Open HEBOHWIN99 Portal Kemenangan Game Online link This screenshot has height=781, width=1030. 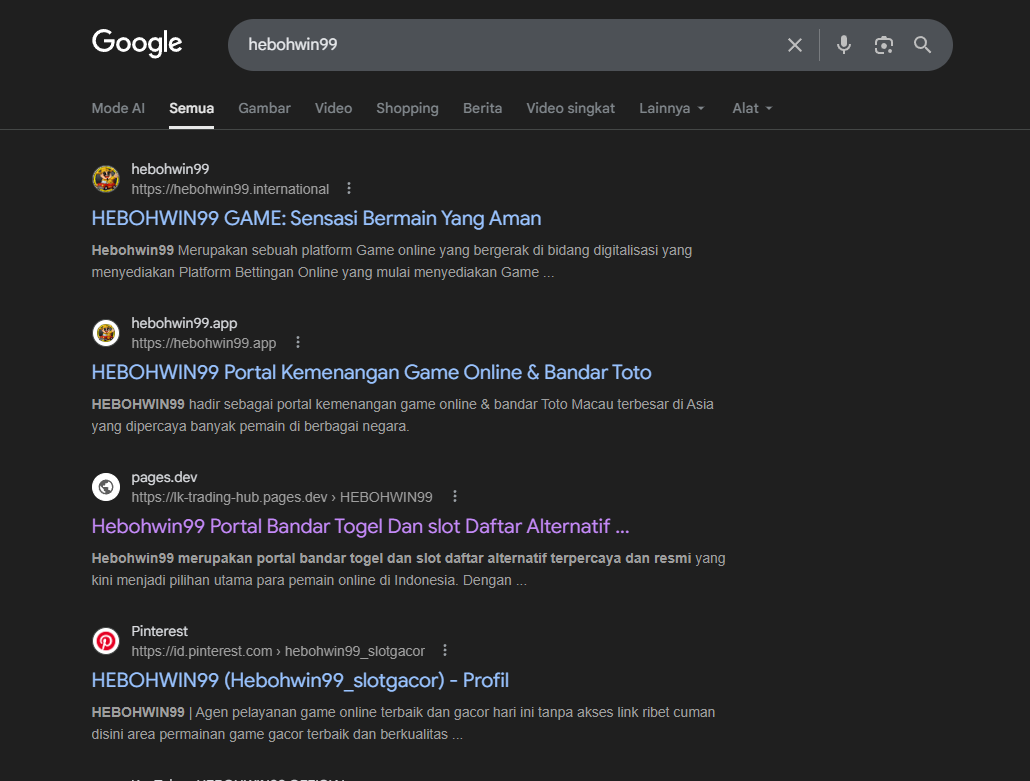371,372
